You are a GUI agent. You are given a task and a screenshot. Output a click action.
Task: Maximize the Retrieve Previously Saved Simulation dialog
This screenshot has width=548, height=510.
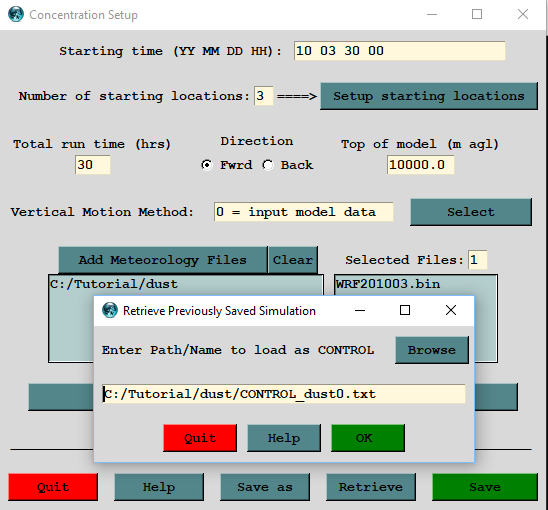click(x=405, y=310)
